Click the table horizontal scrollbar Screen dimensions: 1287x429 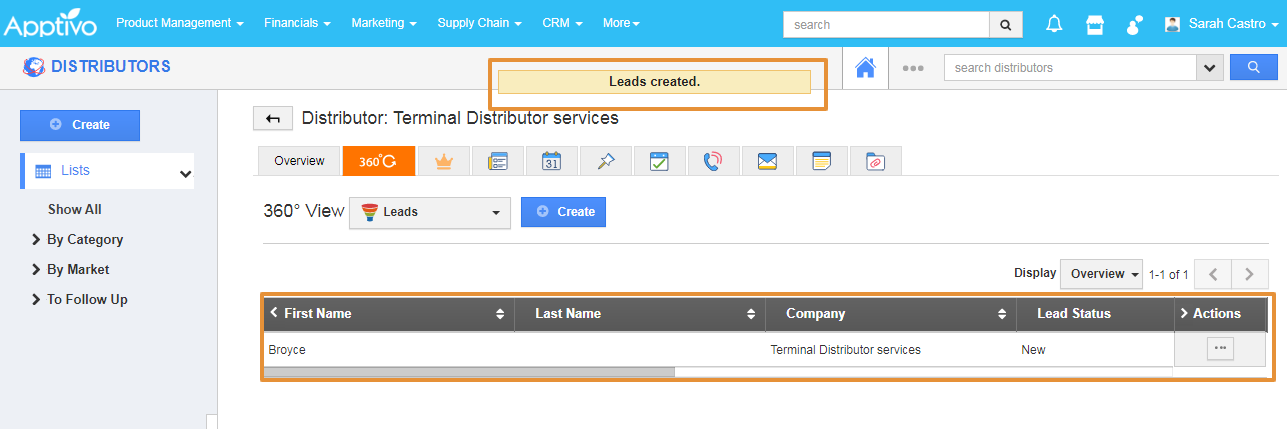click(469, 371)
